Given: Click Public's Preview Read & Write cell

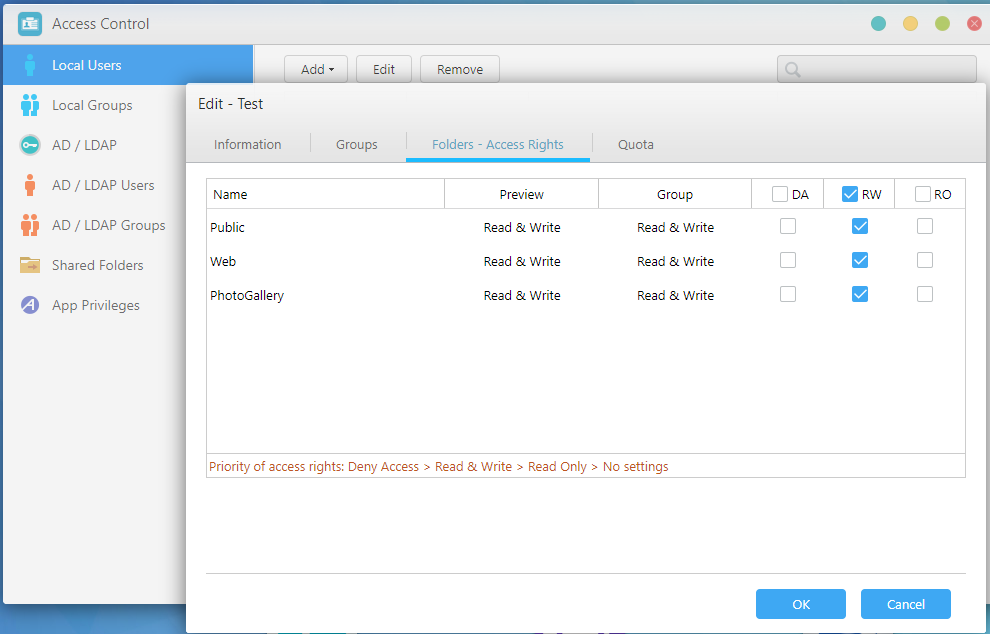Looking at the screenshot, I should (522, 227).
